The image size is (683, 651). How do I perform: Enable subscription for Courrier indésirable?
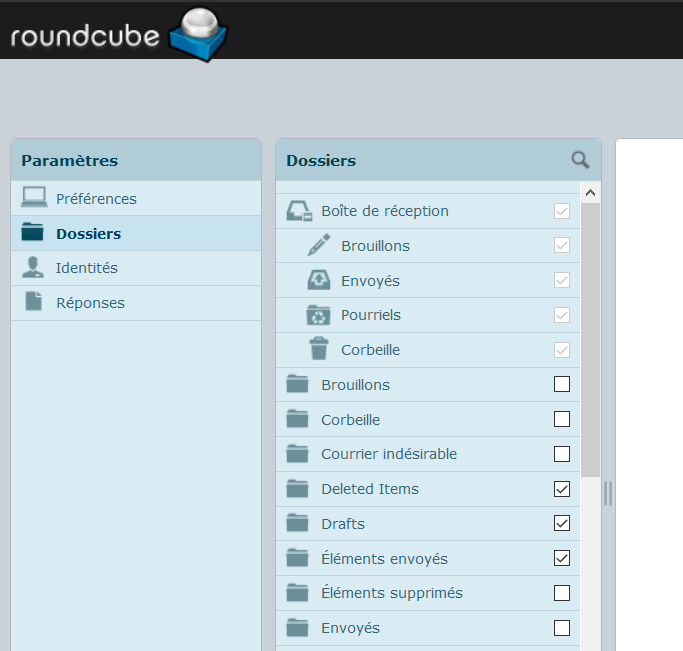(x=562, y=454)
